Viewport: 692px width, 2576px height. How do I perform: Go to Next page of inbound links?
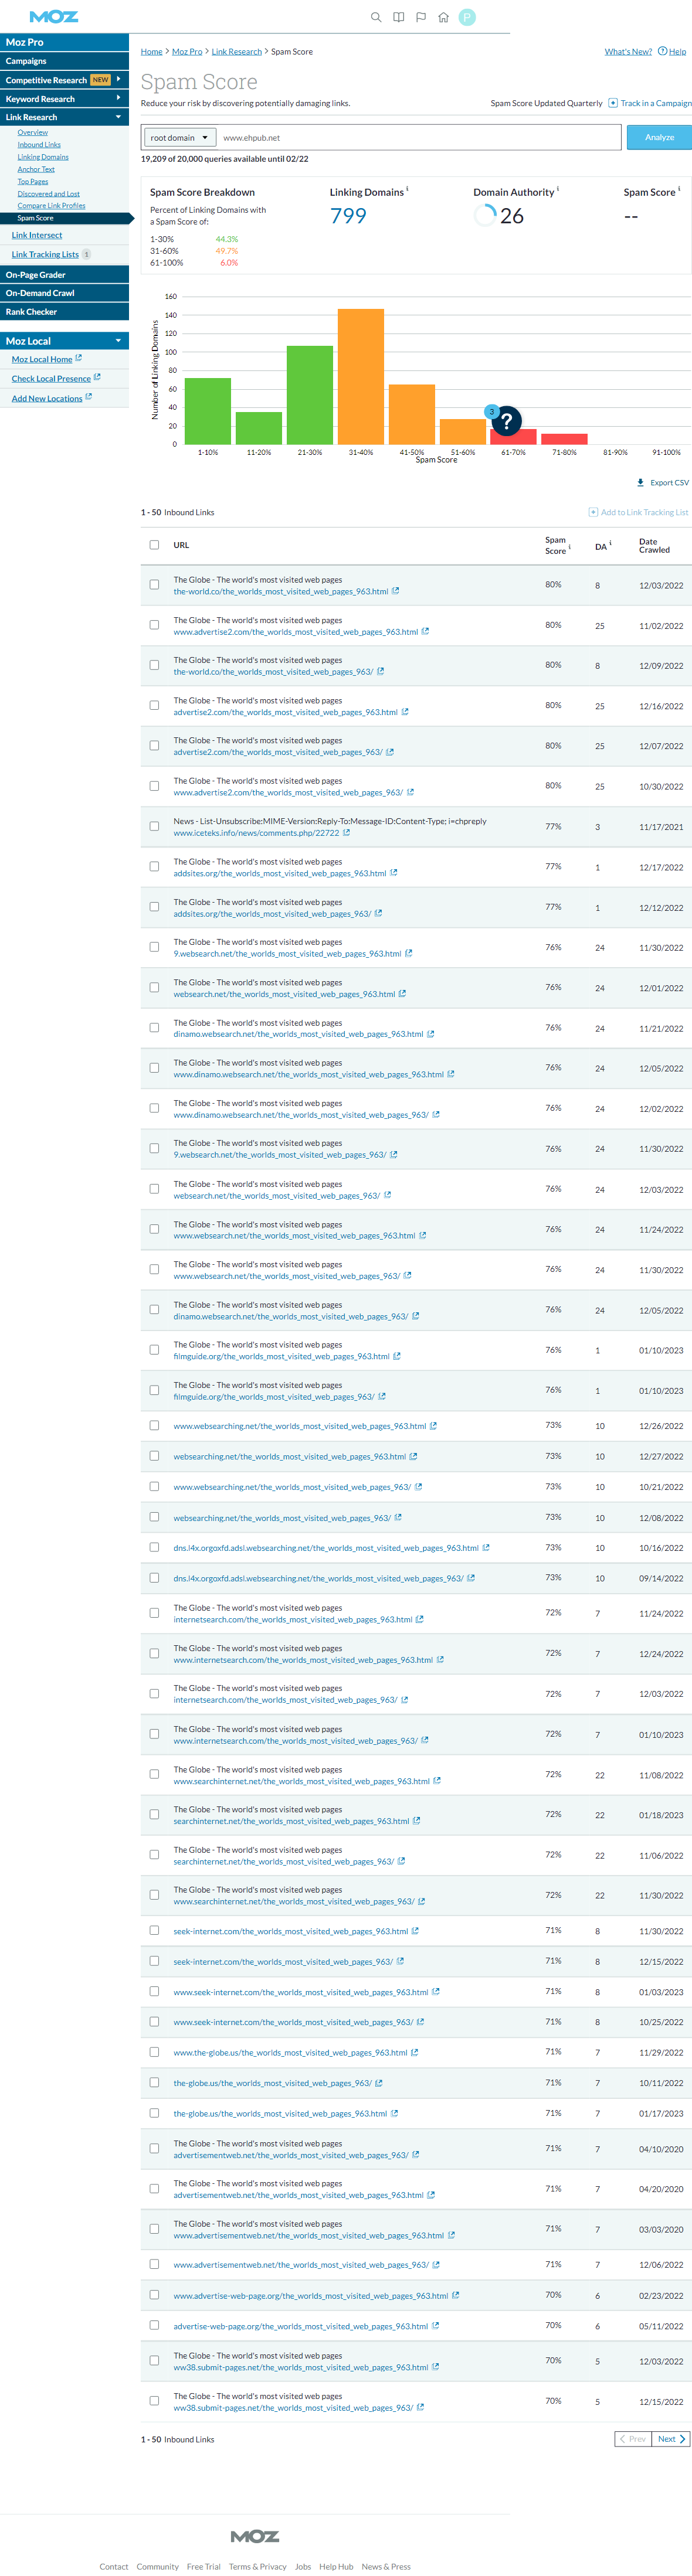pos(671,2439)
